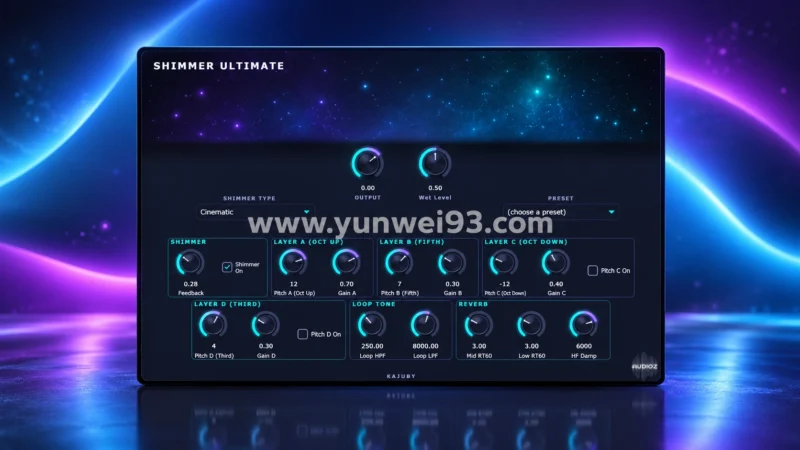The width and height of the screenshot is (800, 450).
Task: Click the Wet Level value 0.50
Action: tap(435, 188)
